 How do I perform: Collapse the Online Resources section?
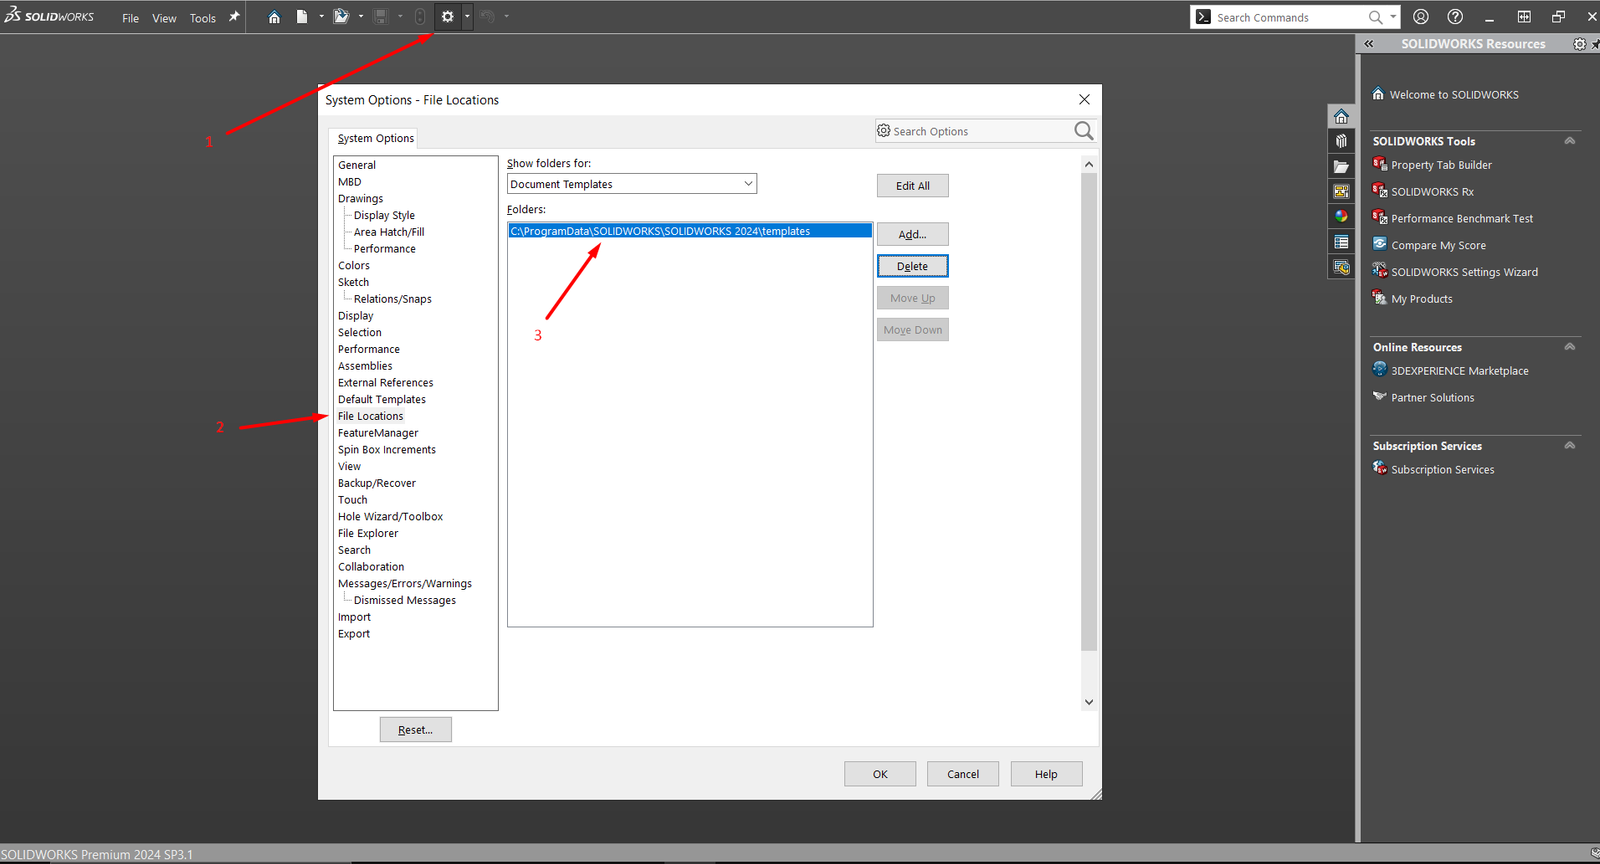pos(1569,347)
